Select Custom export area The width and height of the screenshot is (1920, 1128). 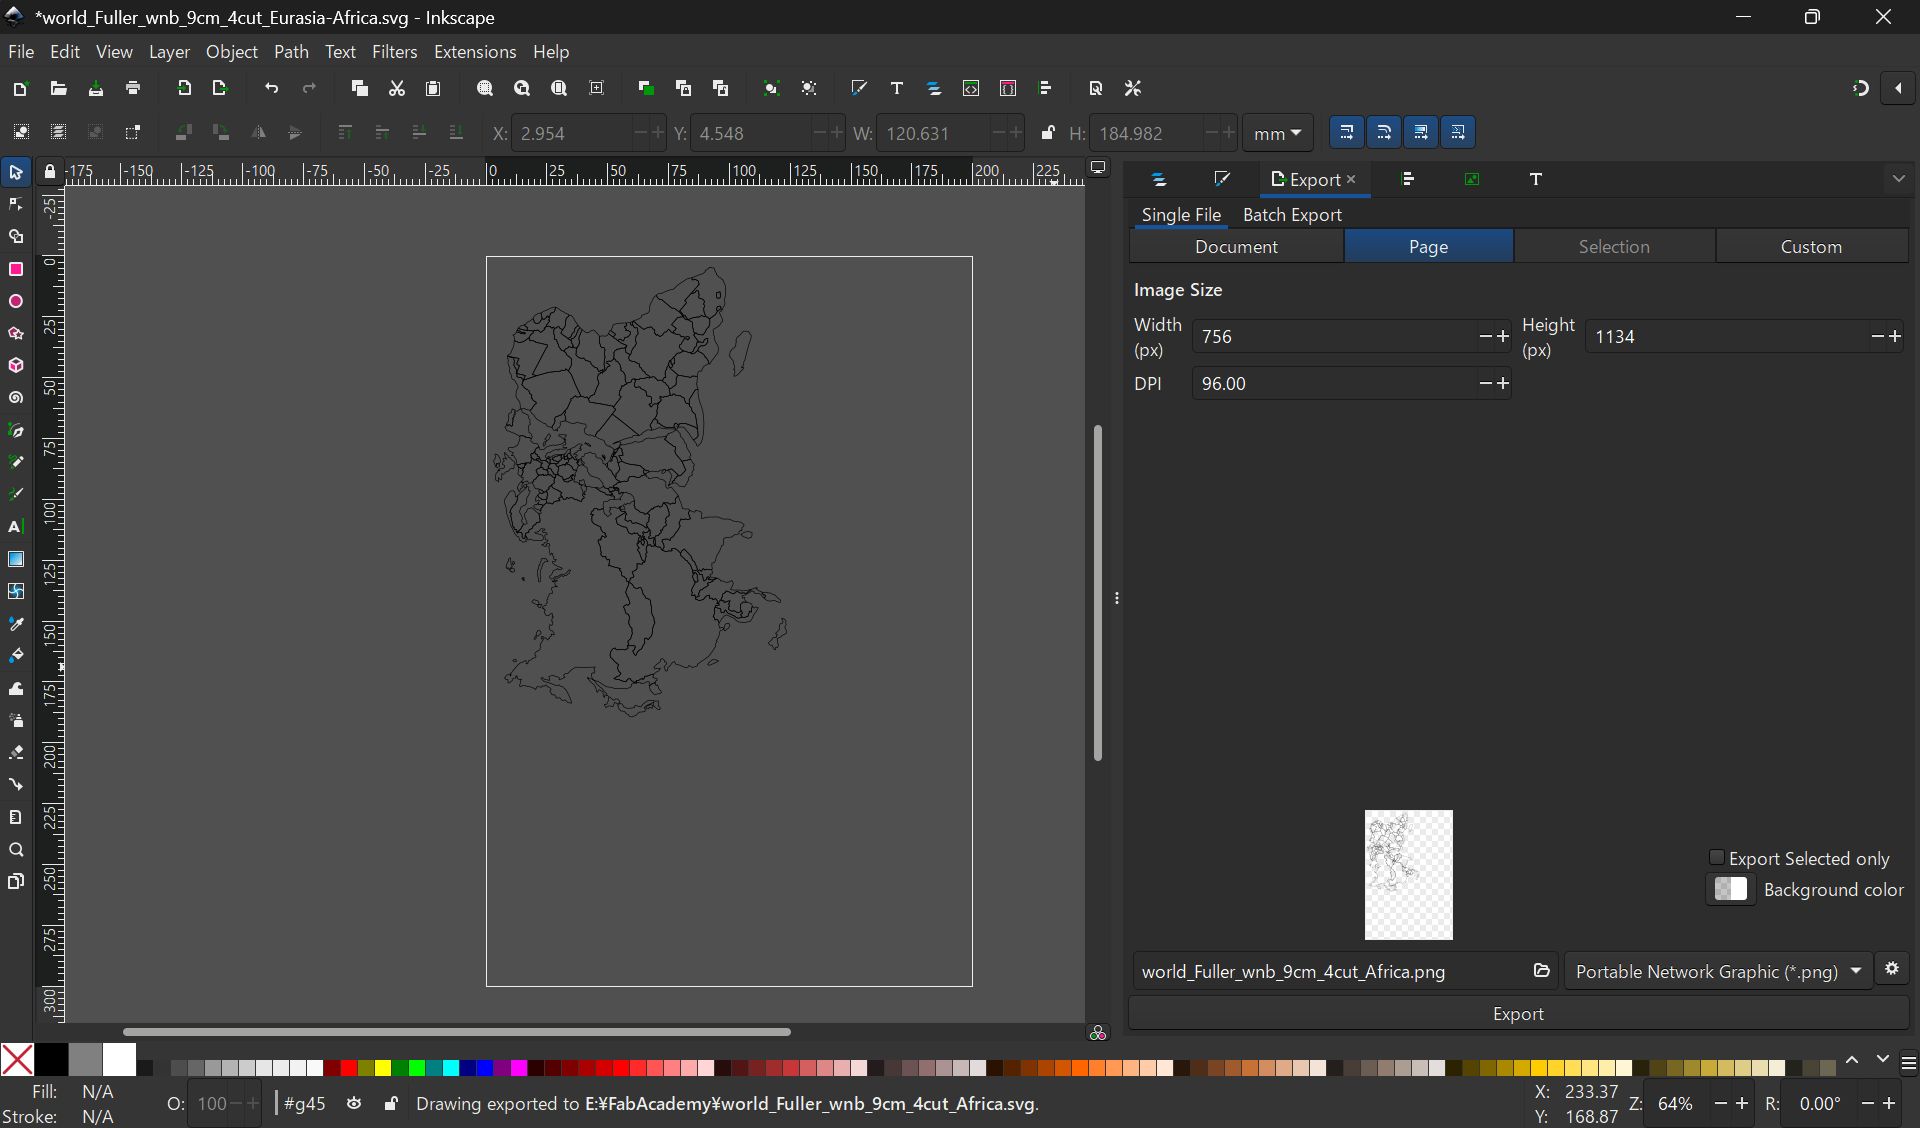(x=1811, y=247)
